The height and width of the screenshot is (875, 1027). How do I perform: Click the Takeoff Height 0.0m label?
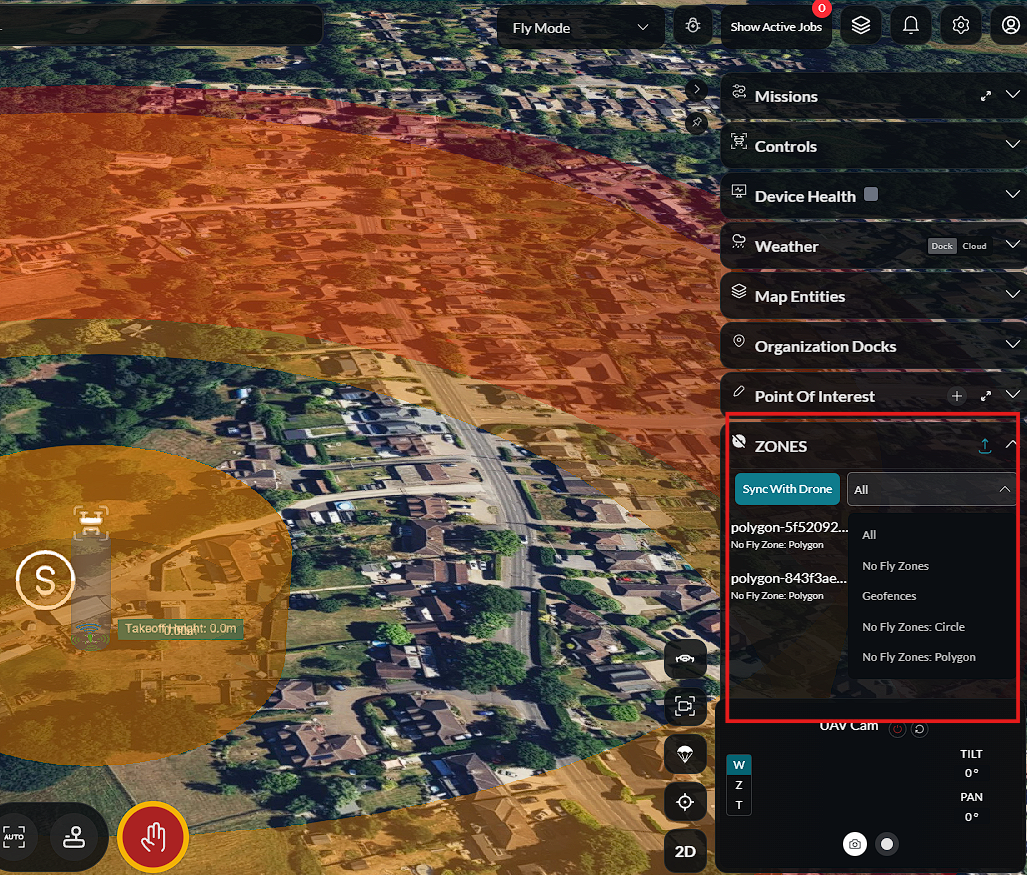pos(181,629)
